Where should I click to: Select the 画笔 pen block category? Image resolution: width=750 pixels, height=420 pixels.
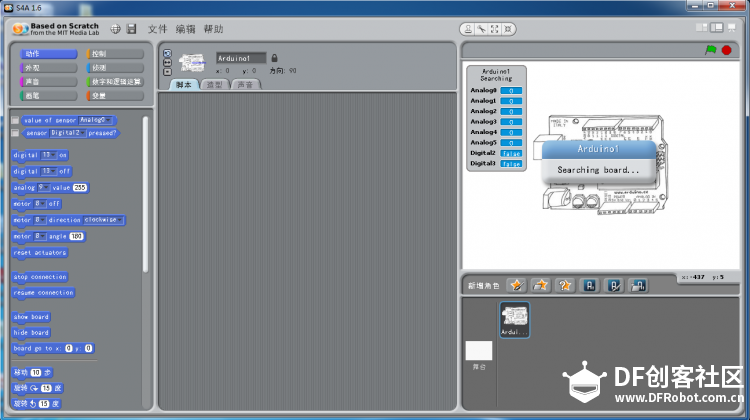[x=48, y=95]
